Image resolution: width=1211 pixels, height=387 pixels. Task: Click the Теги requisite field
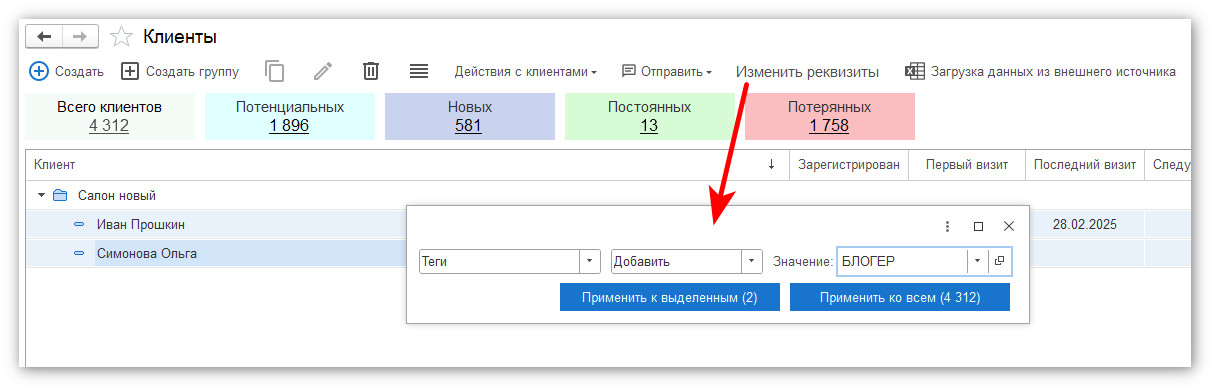499,261
